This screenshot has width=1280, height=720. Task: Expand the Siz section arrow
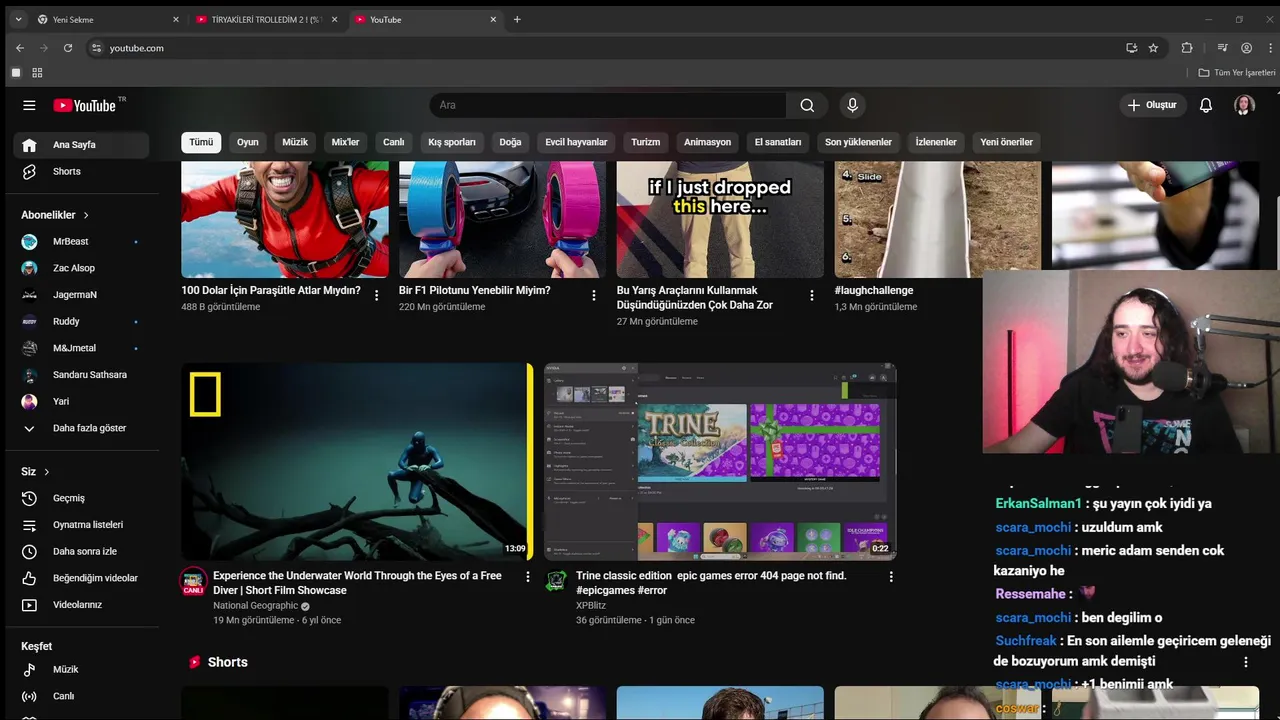tap(46, 472)
